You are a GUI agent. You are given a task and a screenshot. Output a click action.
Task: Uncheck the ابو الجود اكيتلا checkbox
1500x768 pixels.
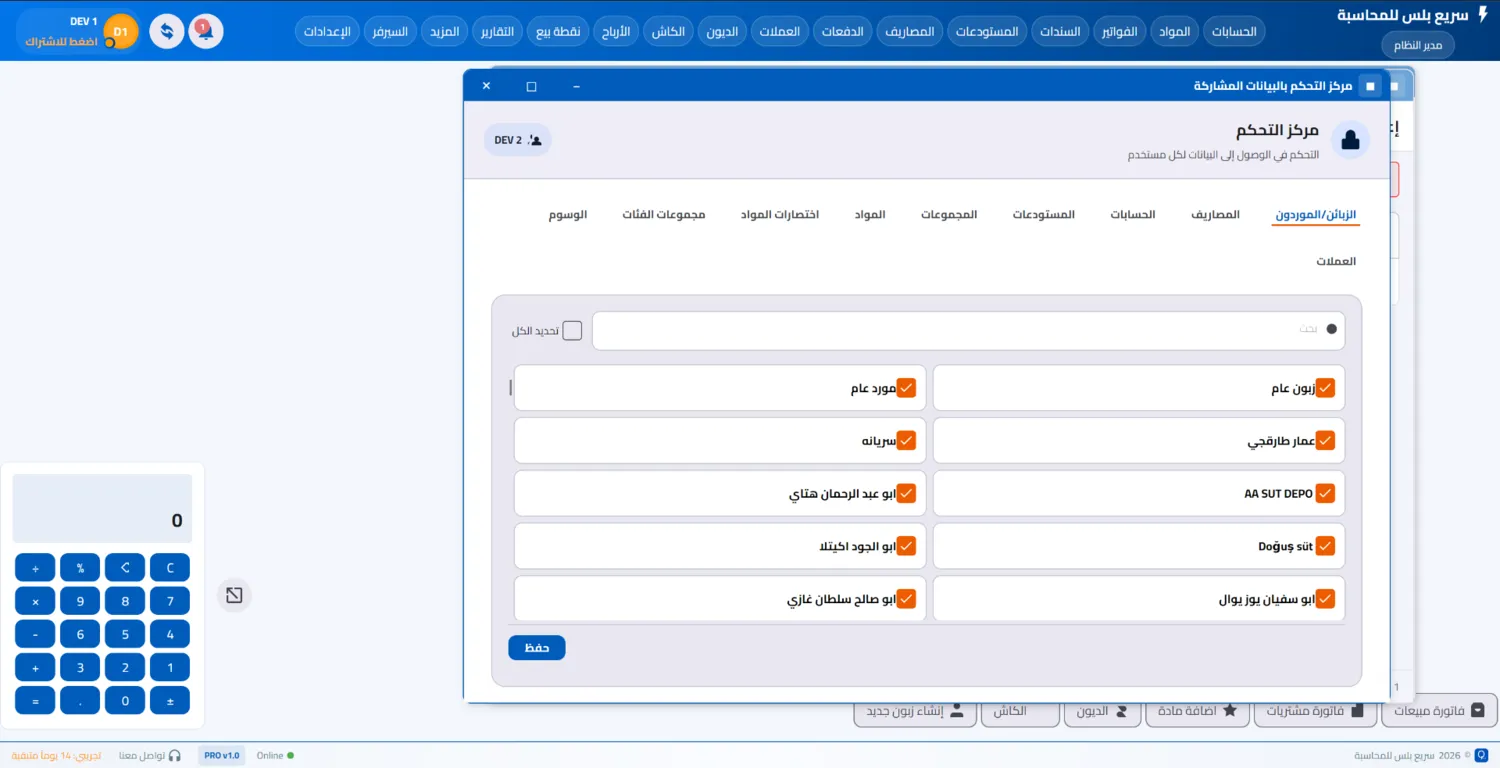click(906, 546)
